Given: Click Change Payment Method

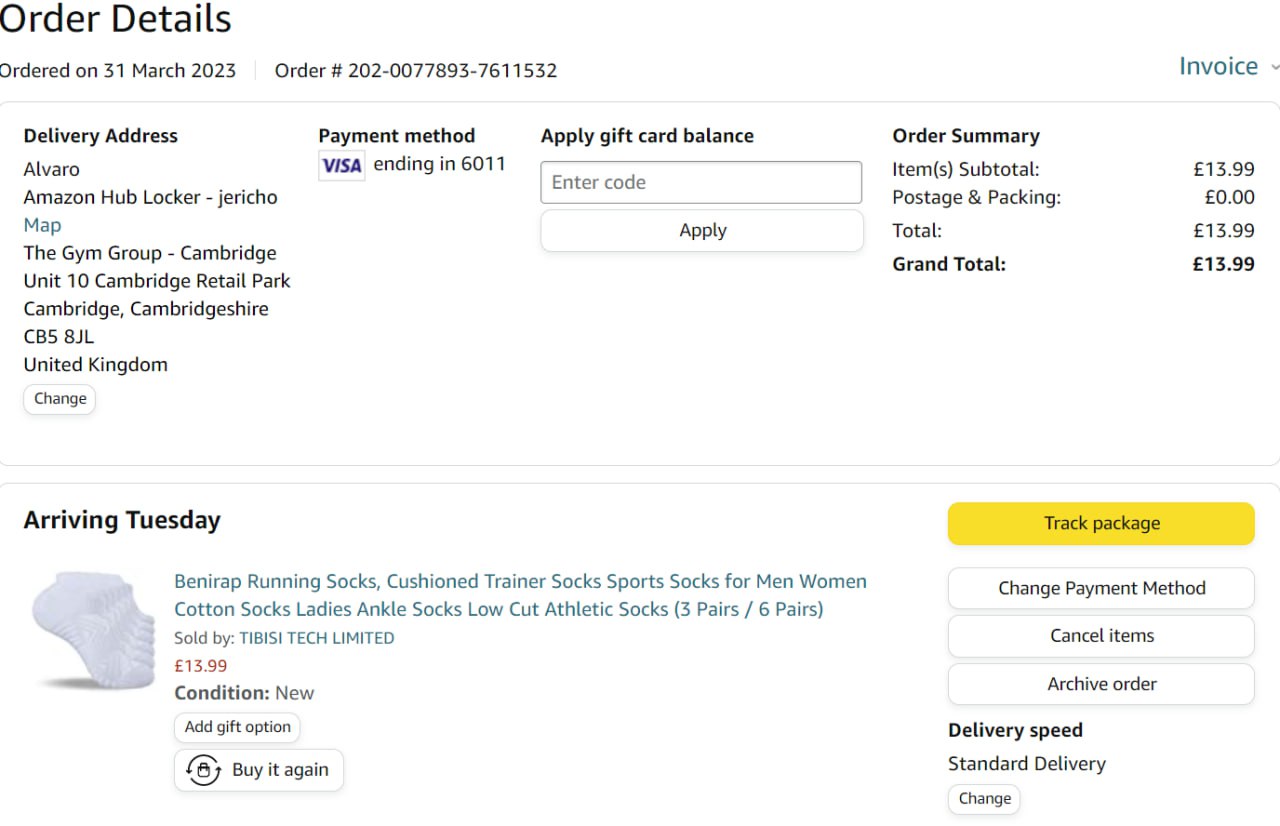Looking at the screenshot, I should coord(1101,588).
